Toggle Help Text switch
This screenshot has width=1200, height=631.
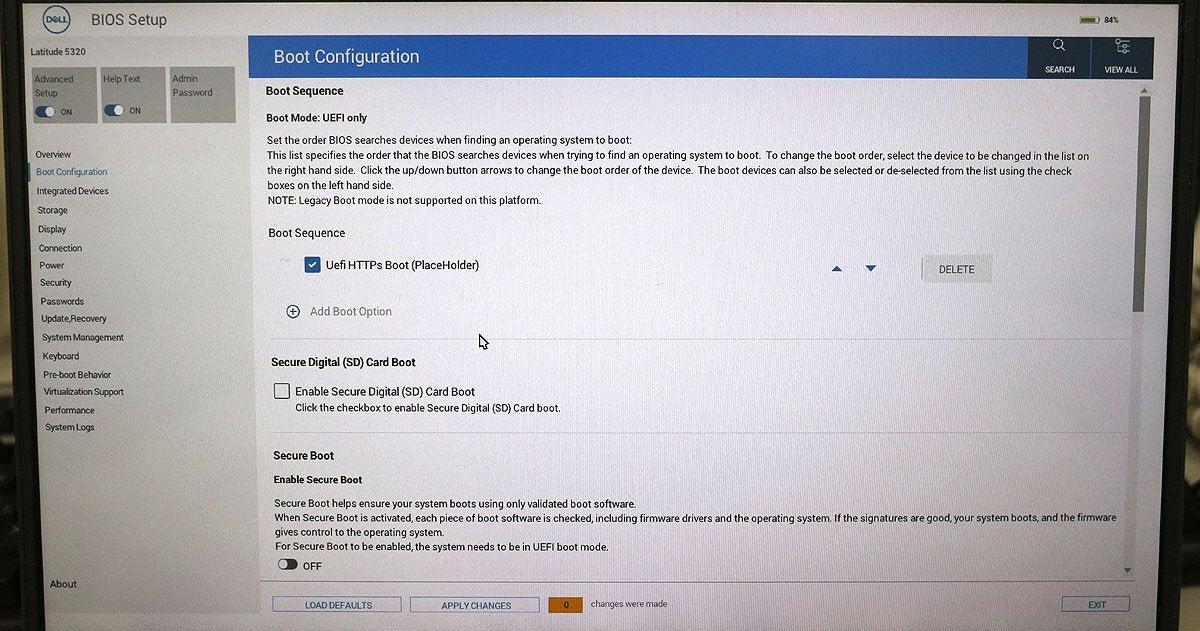click(115, 110)
